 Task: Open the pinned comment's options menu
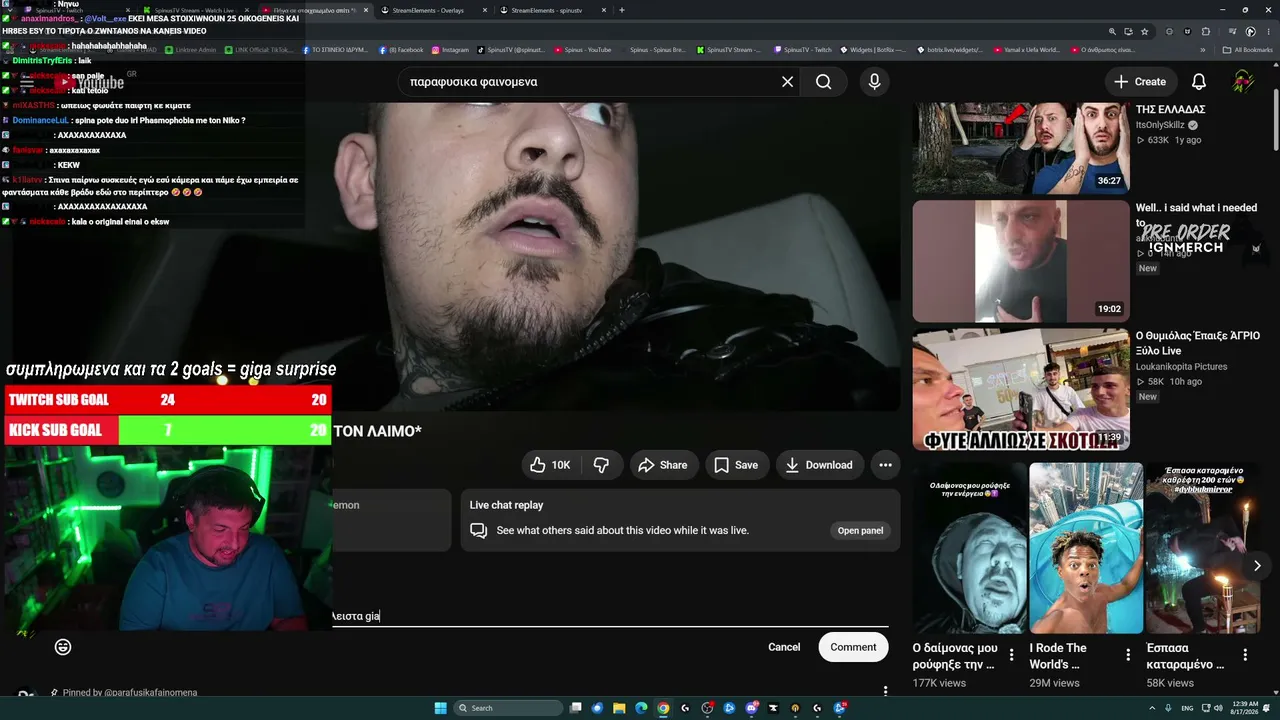point(885,691)
